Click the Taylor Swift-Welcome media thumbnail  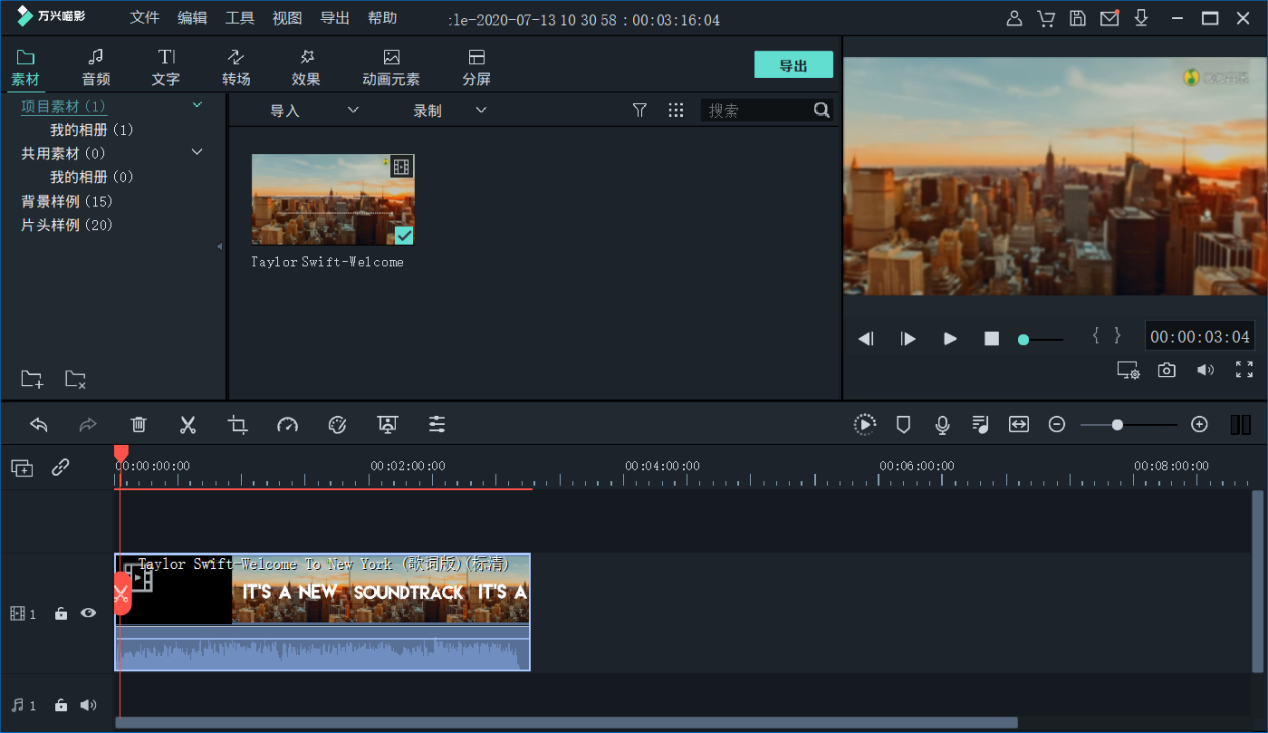(332, 200)
